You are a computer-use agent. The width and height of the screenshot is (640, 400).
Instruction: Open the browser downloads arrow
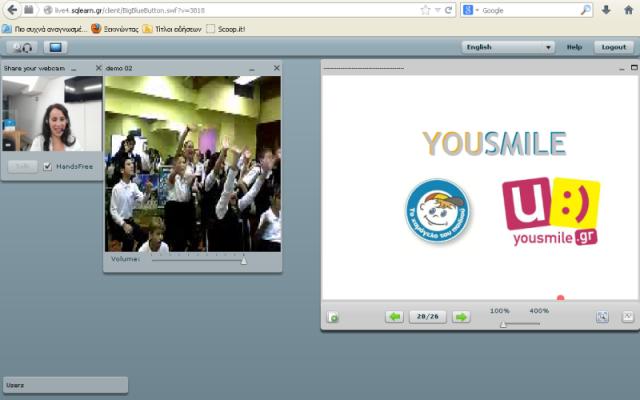(x=606, y=10)
